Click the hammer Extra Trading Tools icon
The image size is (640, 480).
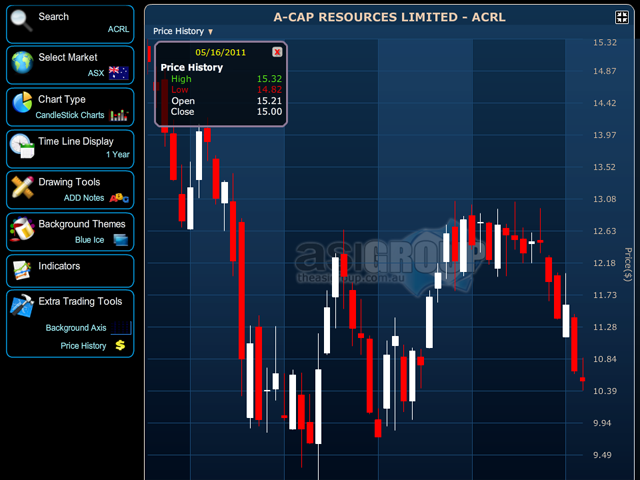(22, 305)
